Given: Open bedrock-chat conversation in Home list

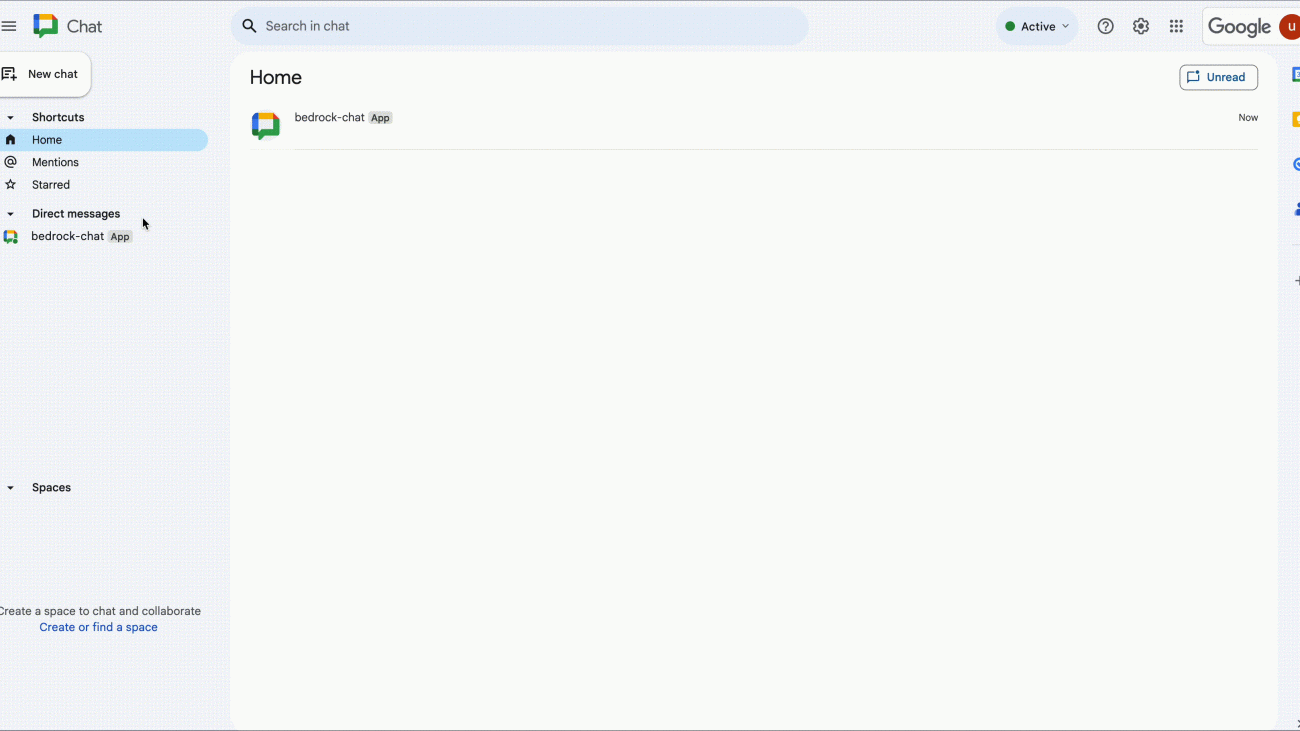Looking at the screenshot, I should (754, 125).
